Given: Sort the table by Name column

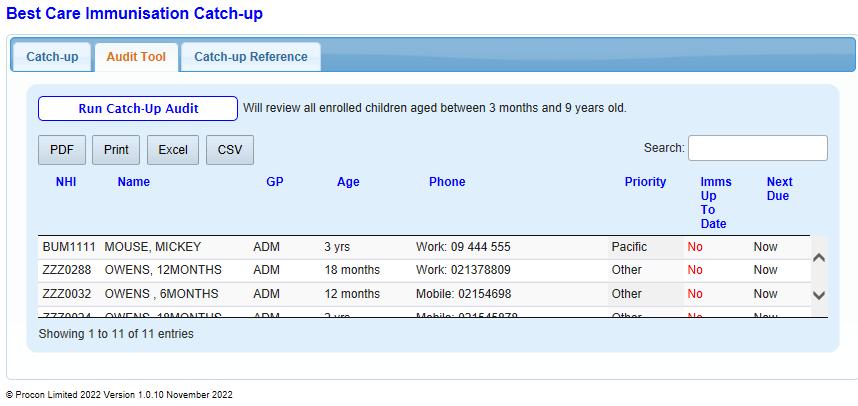Looking at the screenshot, I should [133, 182].
